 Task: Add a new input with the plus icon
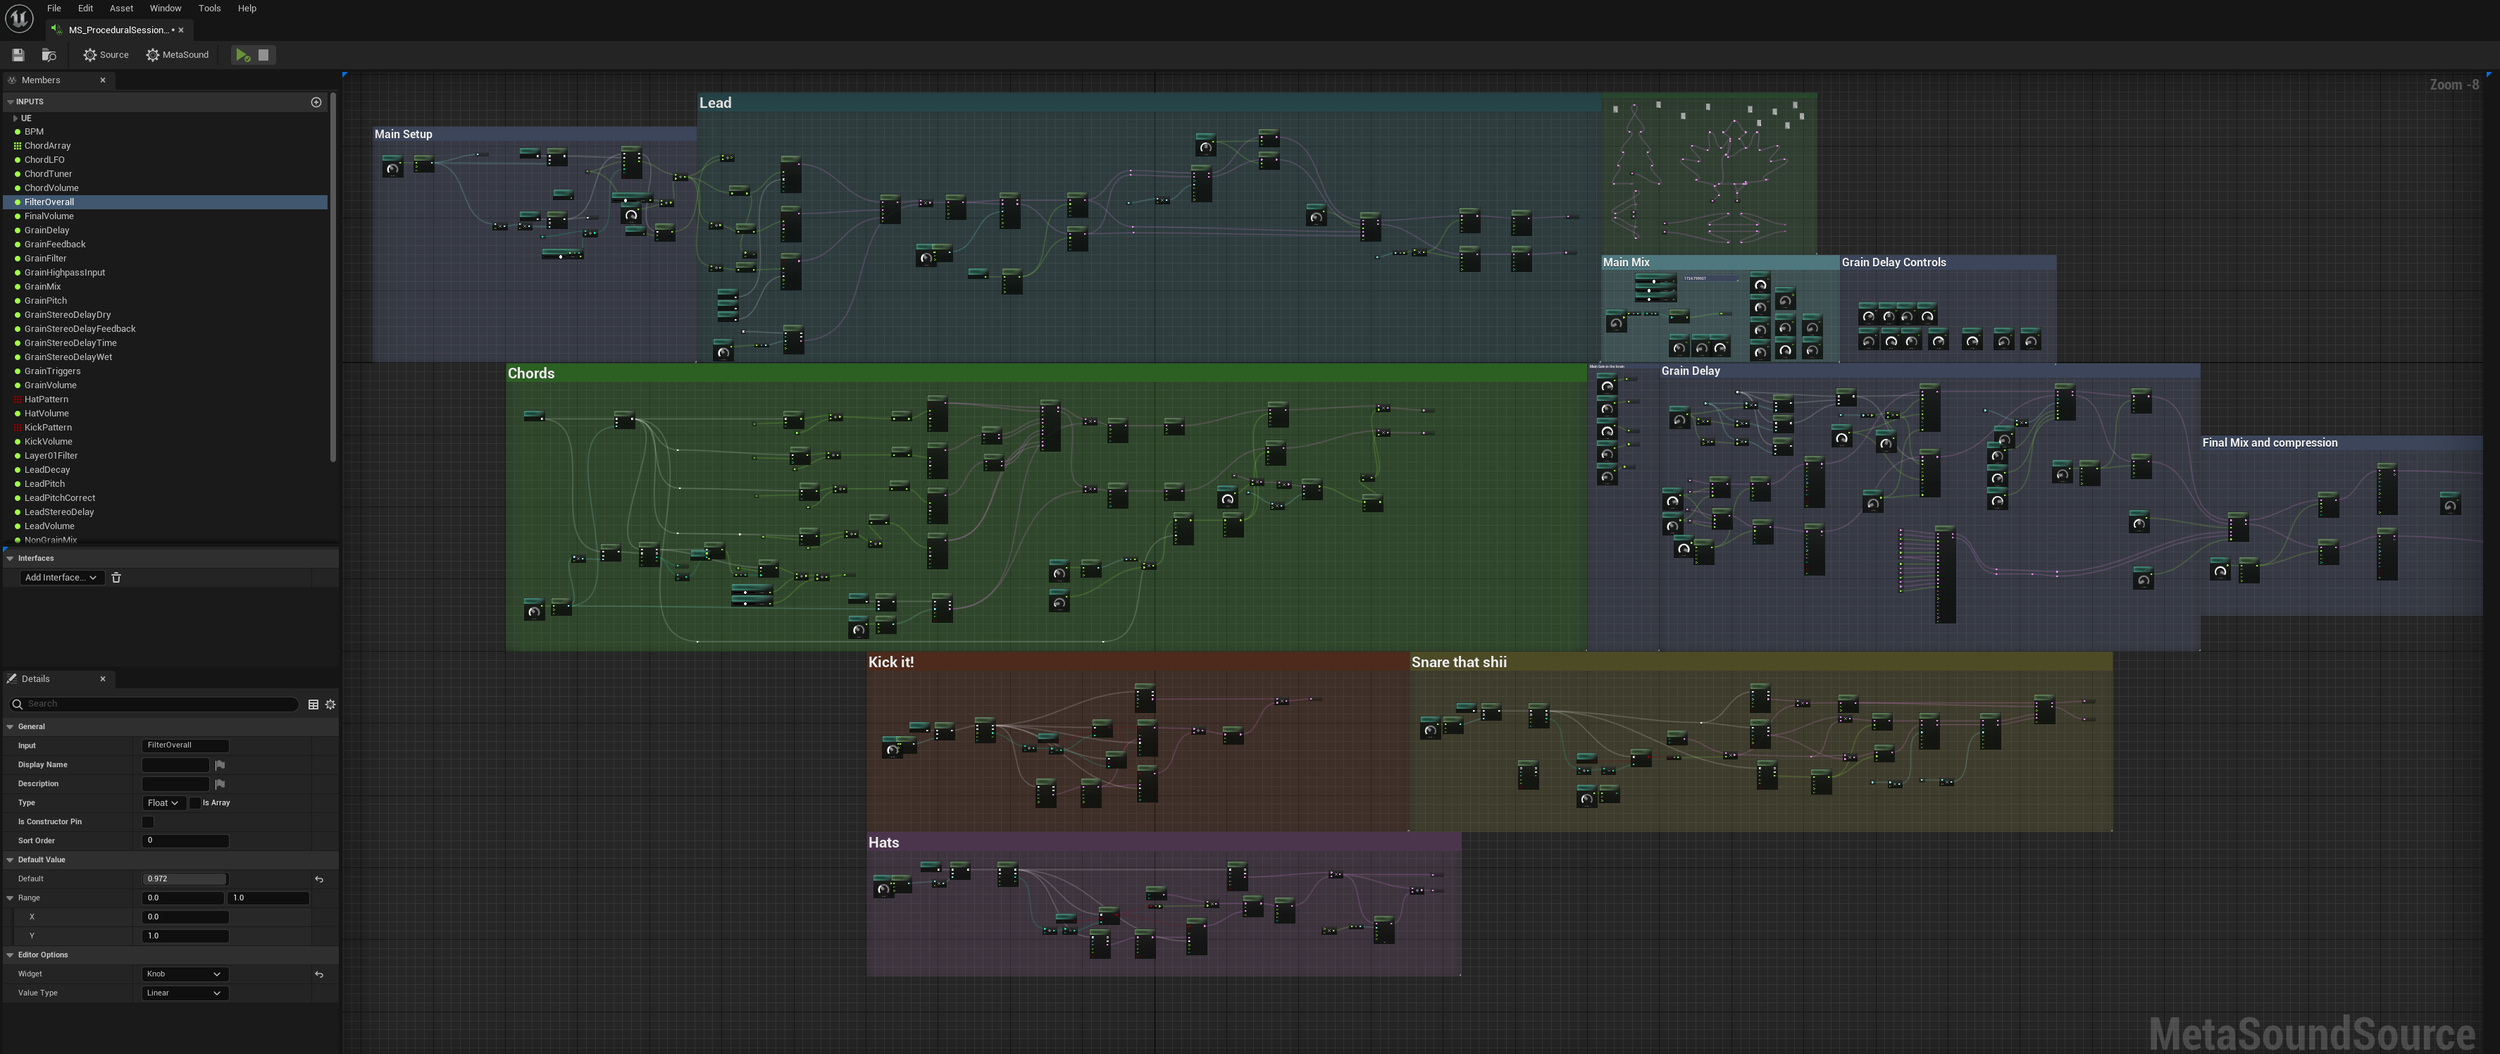[x=316, y=102]
